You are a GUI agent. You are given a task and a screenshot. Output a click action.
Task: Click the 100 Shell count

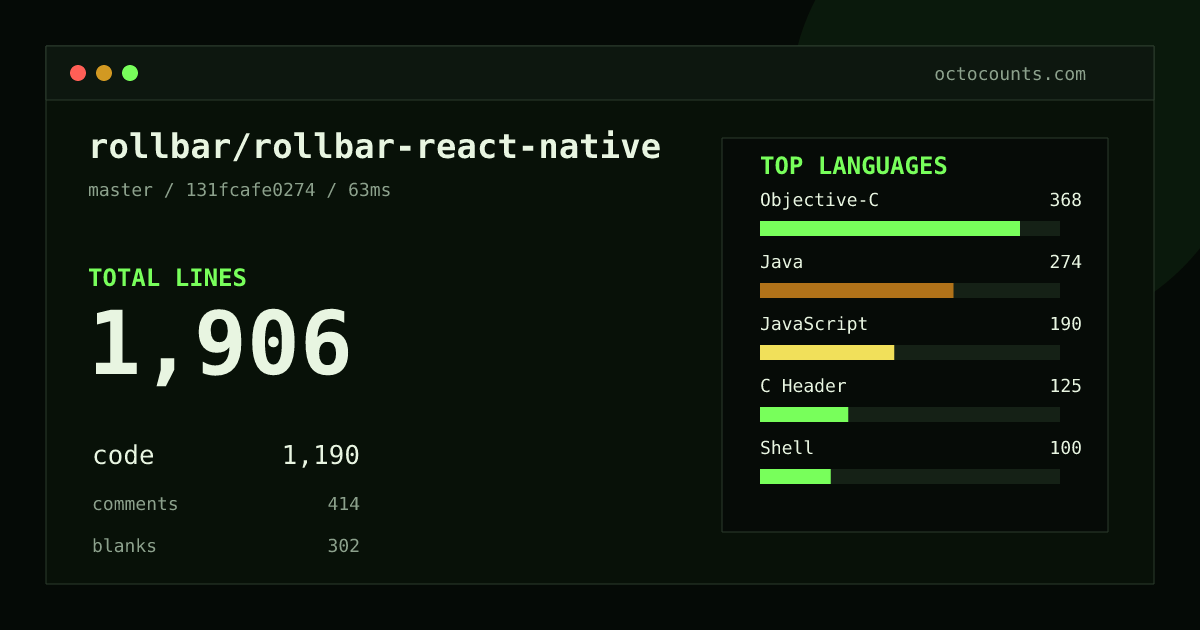1065,448
